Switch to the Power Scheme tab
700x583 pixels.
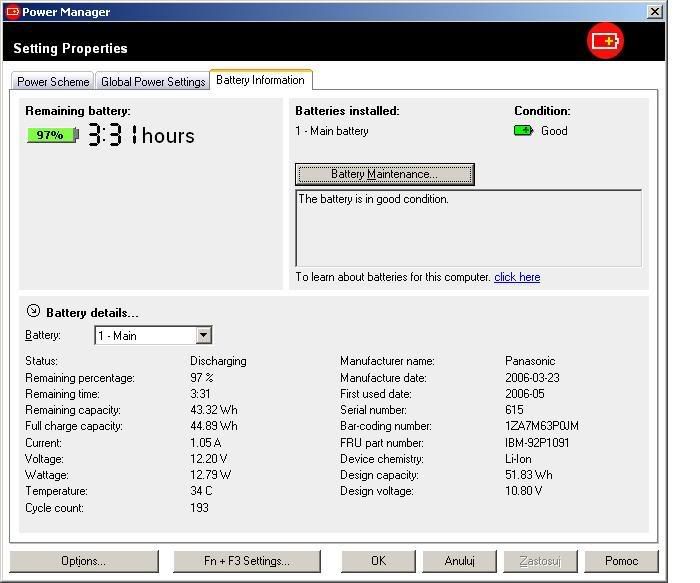pos(53,82)
